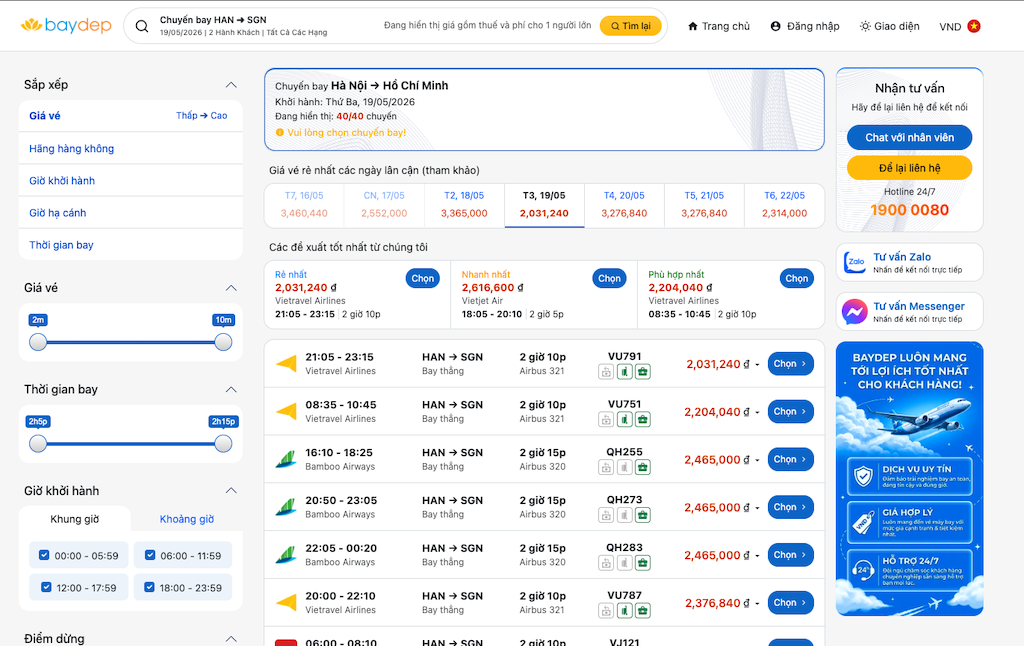Click the carry-on bag icon for QH255
The height and width of the screenshot is (646, 1024).
[x=643, y=467]
